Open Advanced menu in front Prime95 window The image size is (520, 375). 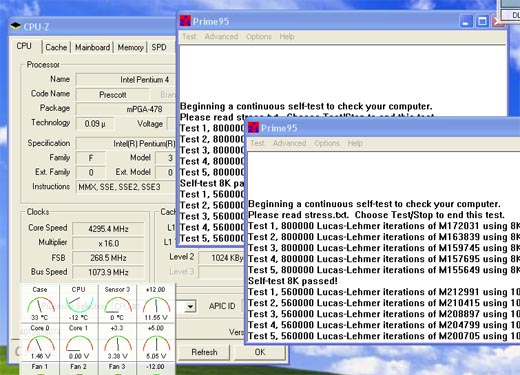[x=289, y=143]
